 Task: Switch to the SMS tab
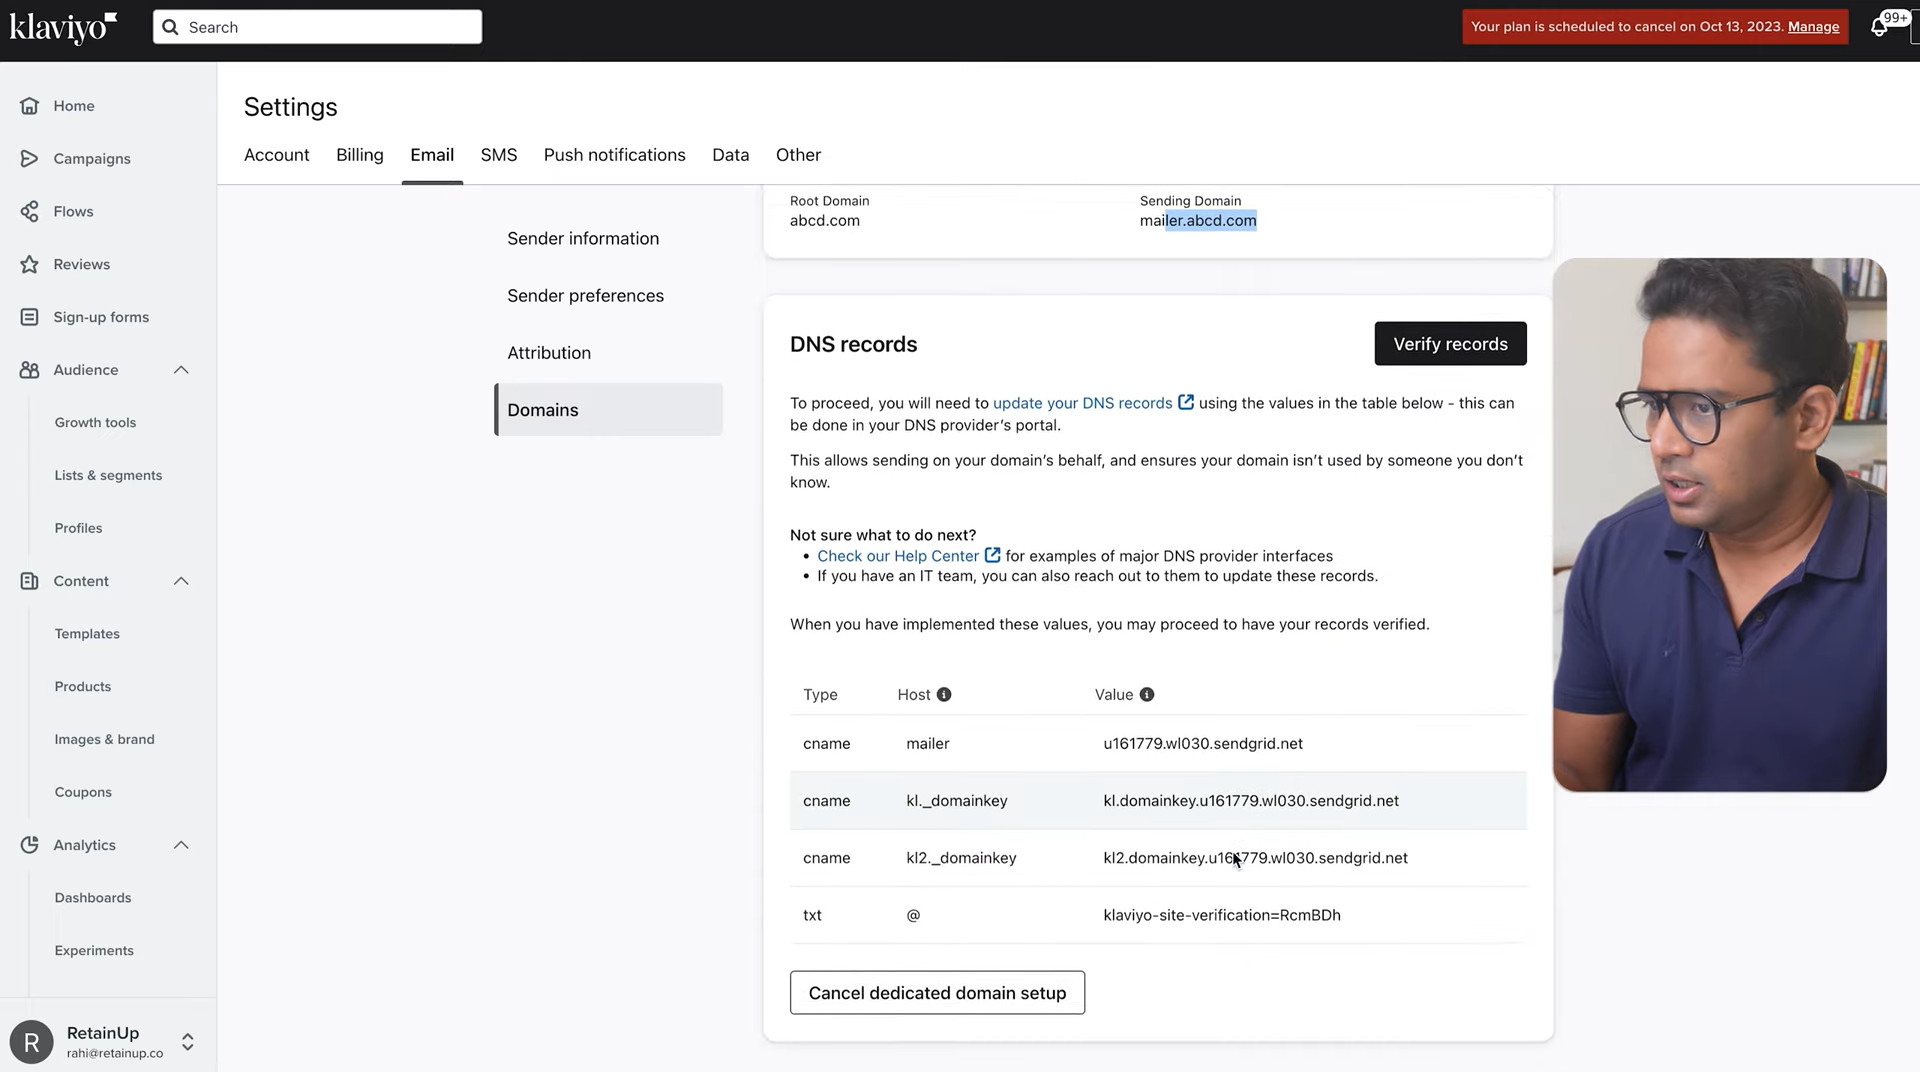tap(499, 155)
